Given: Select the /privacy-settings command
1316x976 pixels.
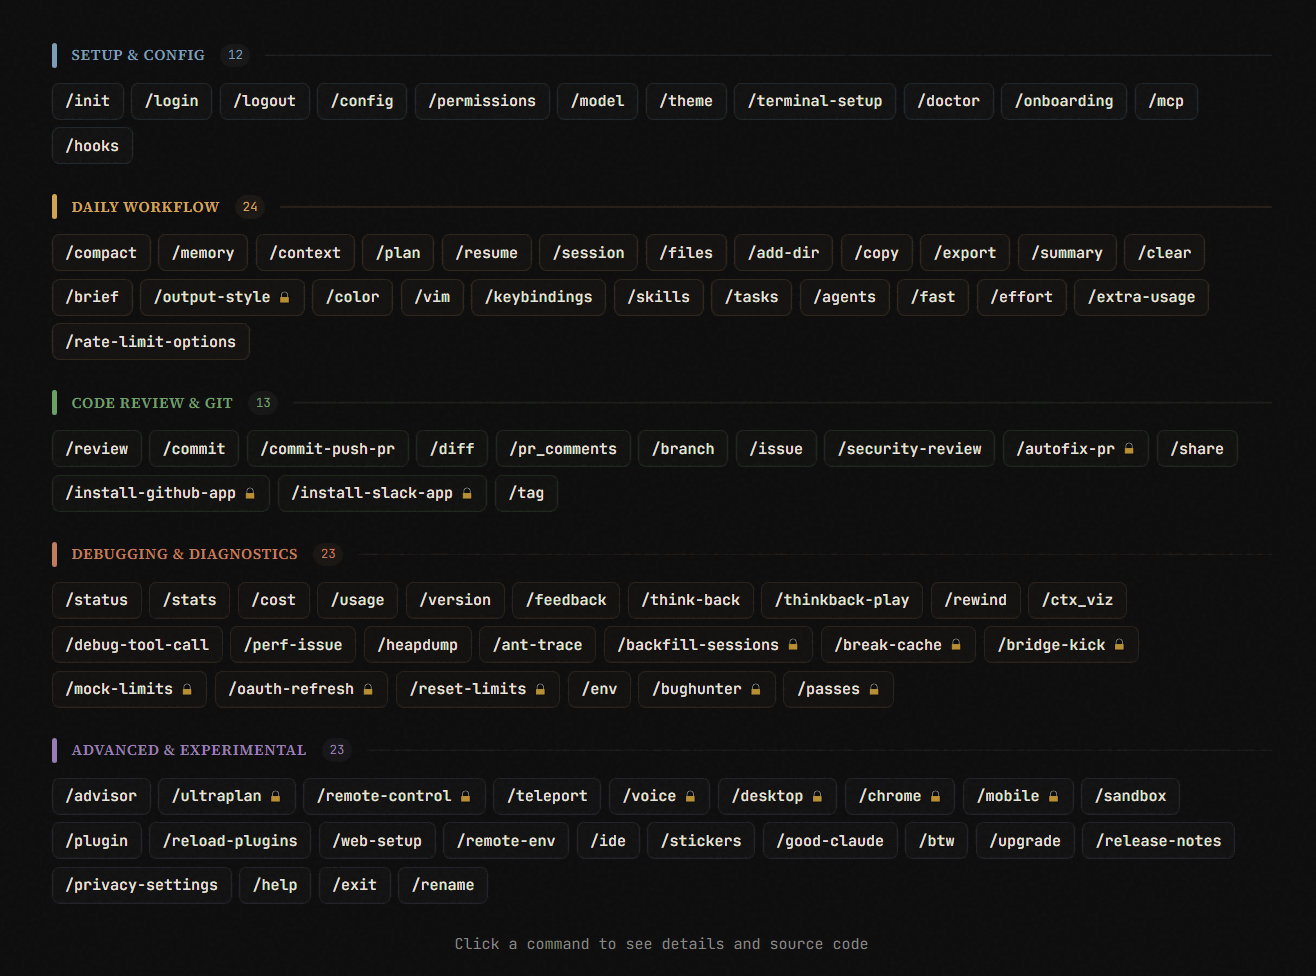Looking at the screenshot, I should click(141, 885).
